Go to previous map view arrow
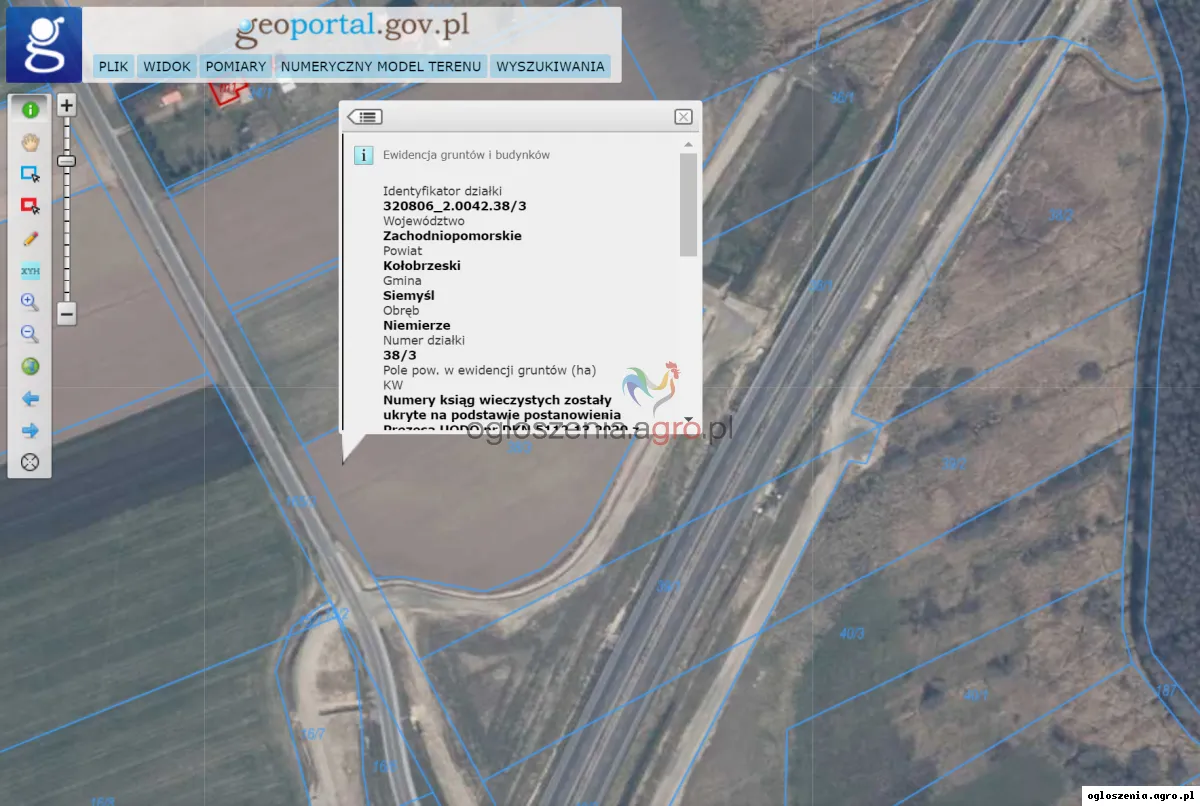Image resolution: width=1200 pixels, height=806 pixels. (x=30, y=399)
